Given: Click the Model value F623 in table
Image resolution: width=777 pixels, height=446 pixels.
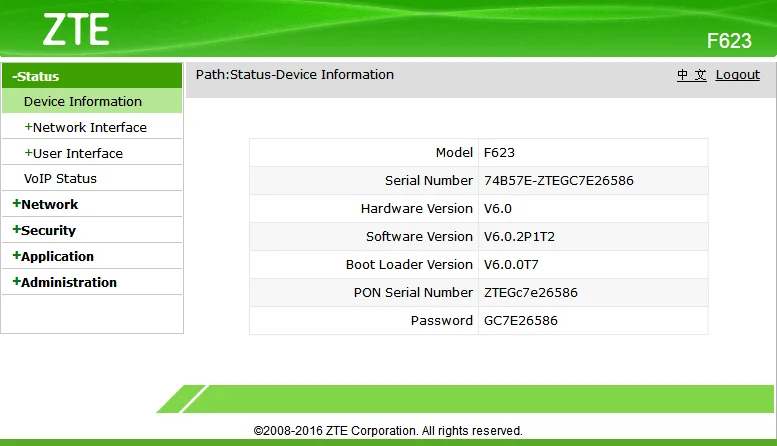Looking at the screenshot, I should [500, 153].
